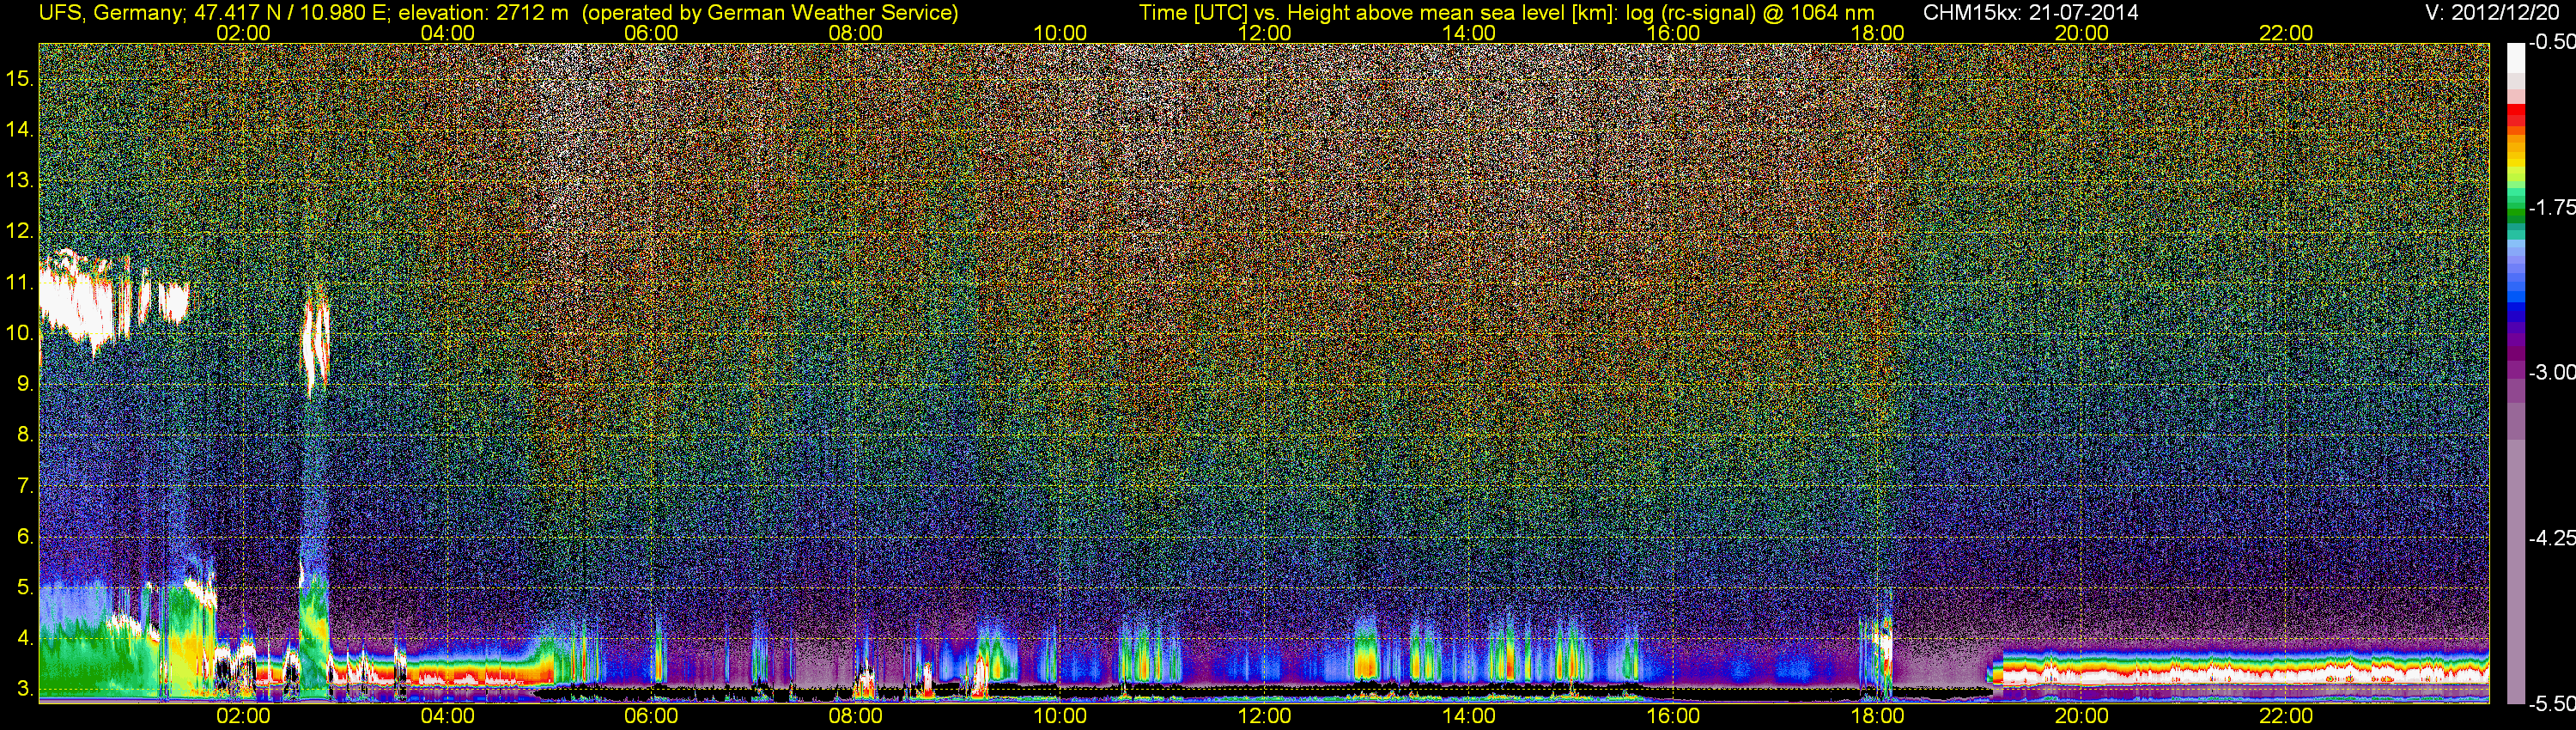Click the V: 2012/12/20 version text
Viewport: 2576px width, 730px height.
coord(2494,13)
